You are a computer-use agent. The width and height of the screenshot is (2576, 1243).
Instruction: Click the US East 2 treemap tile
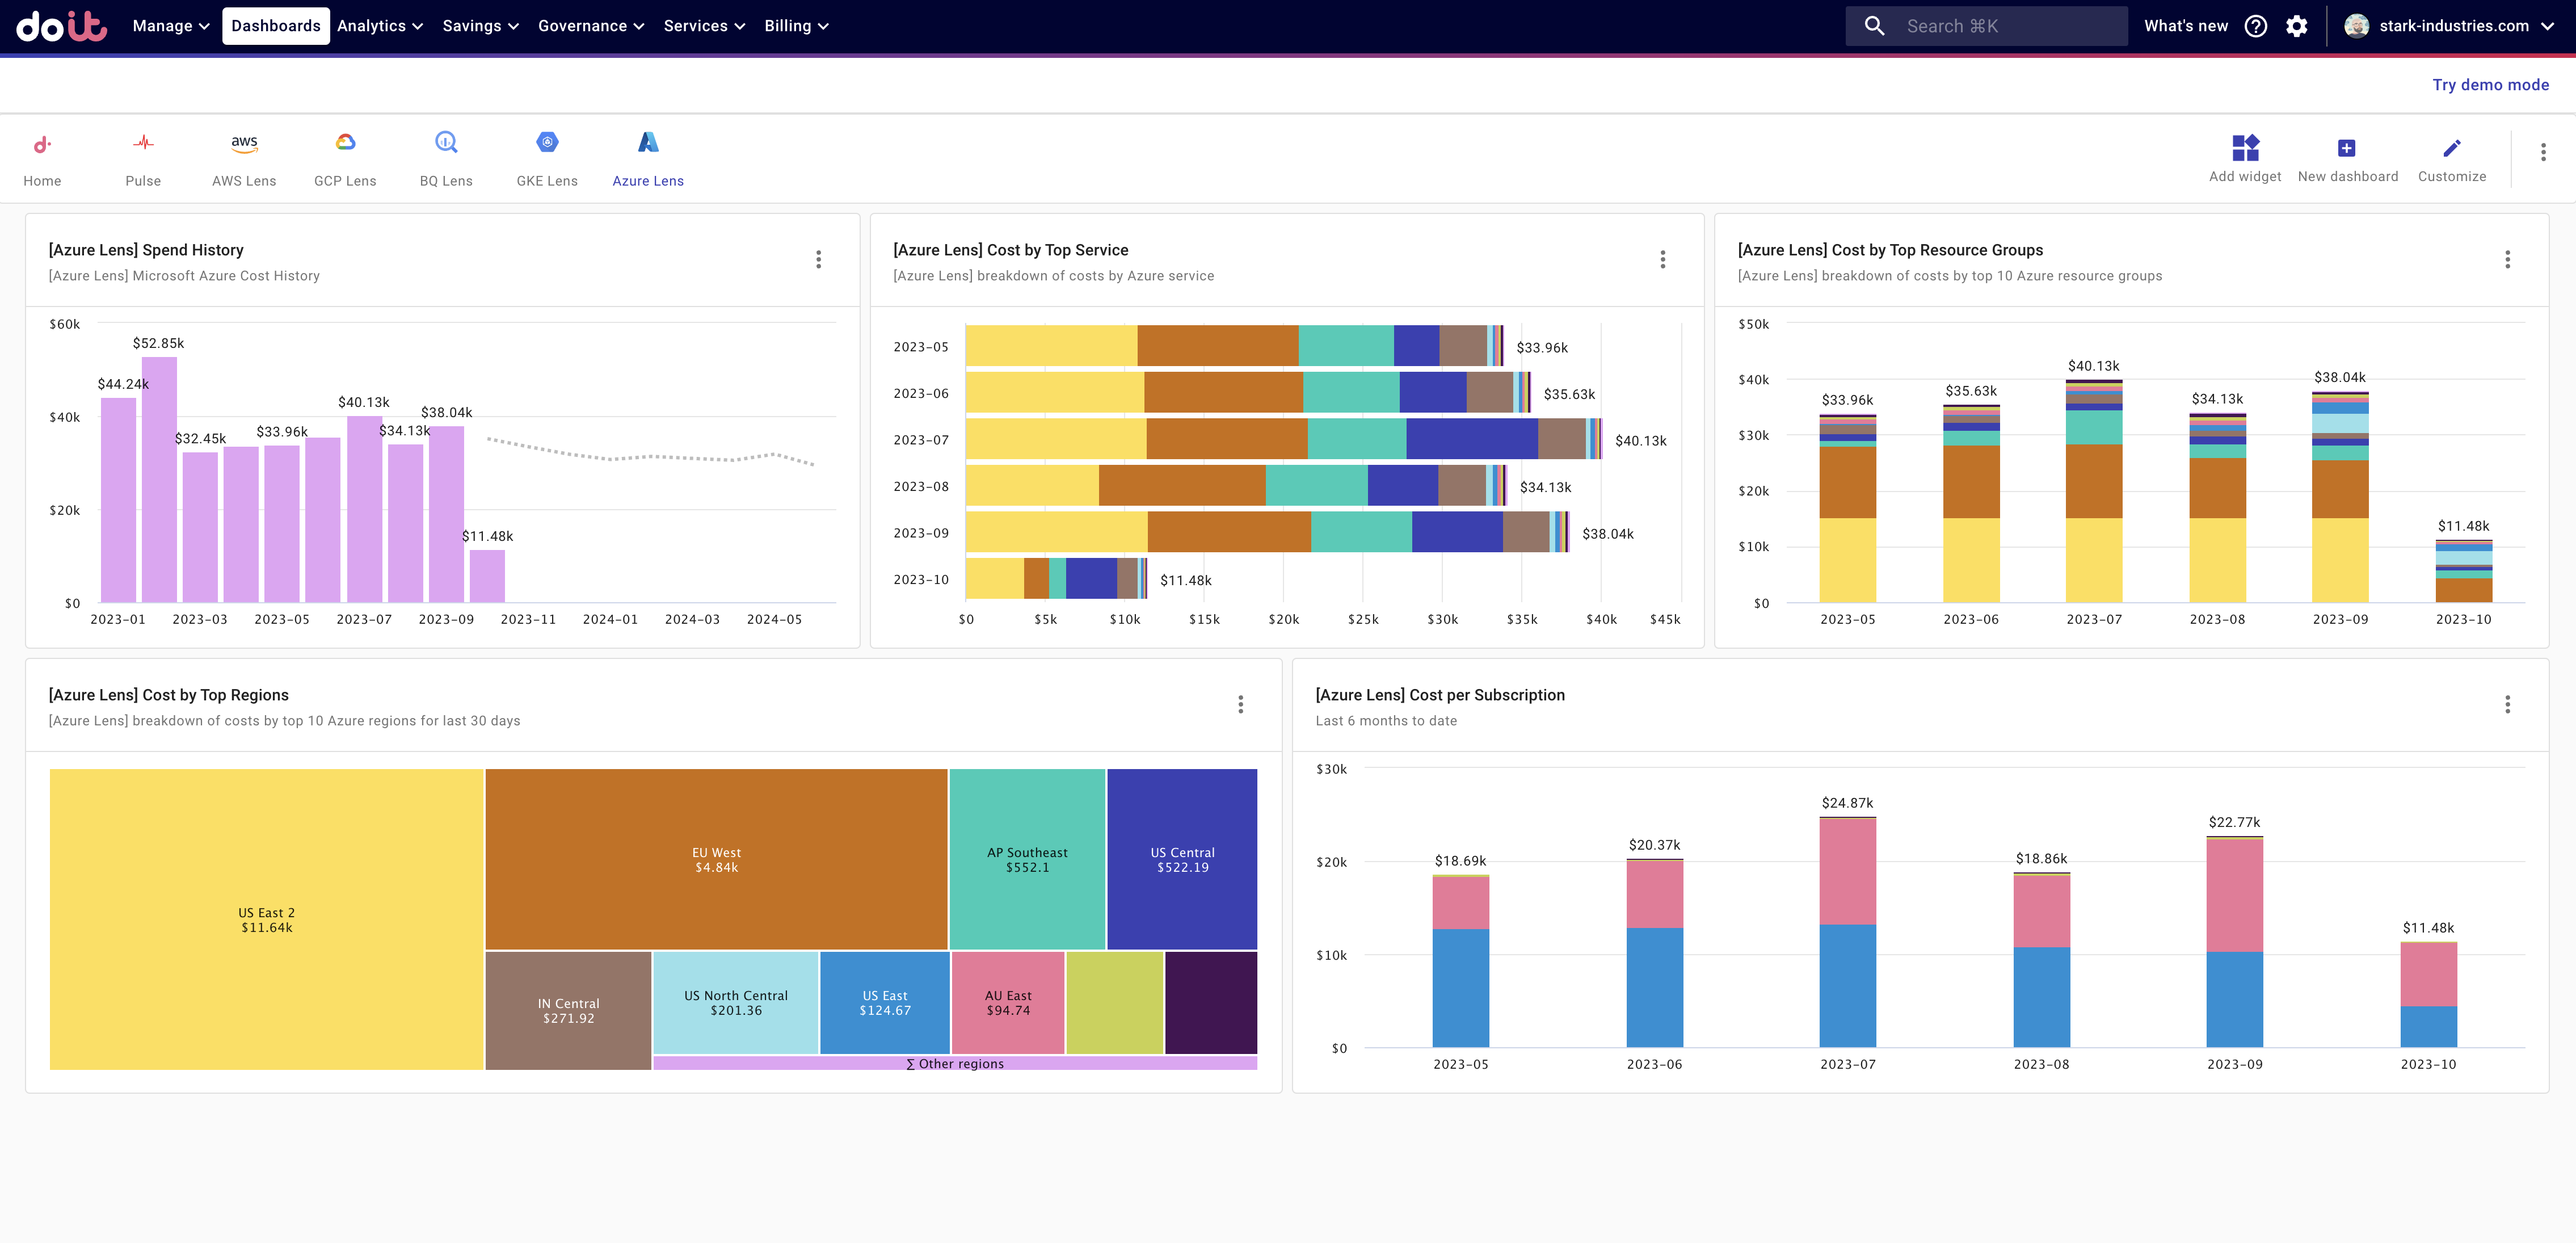[x=266, y=919]
